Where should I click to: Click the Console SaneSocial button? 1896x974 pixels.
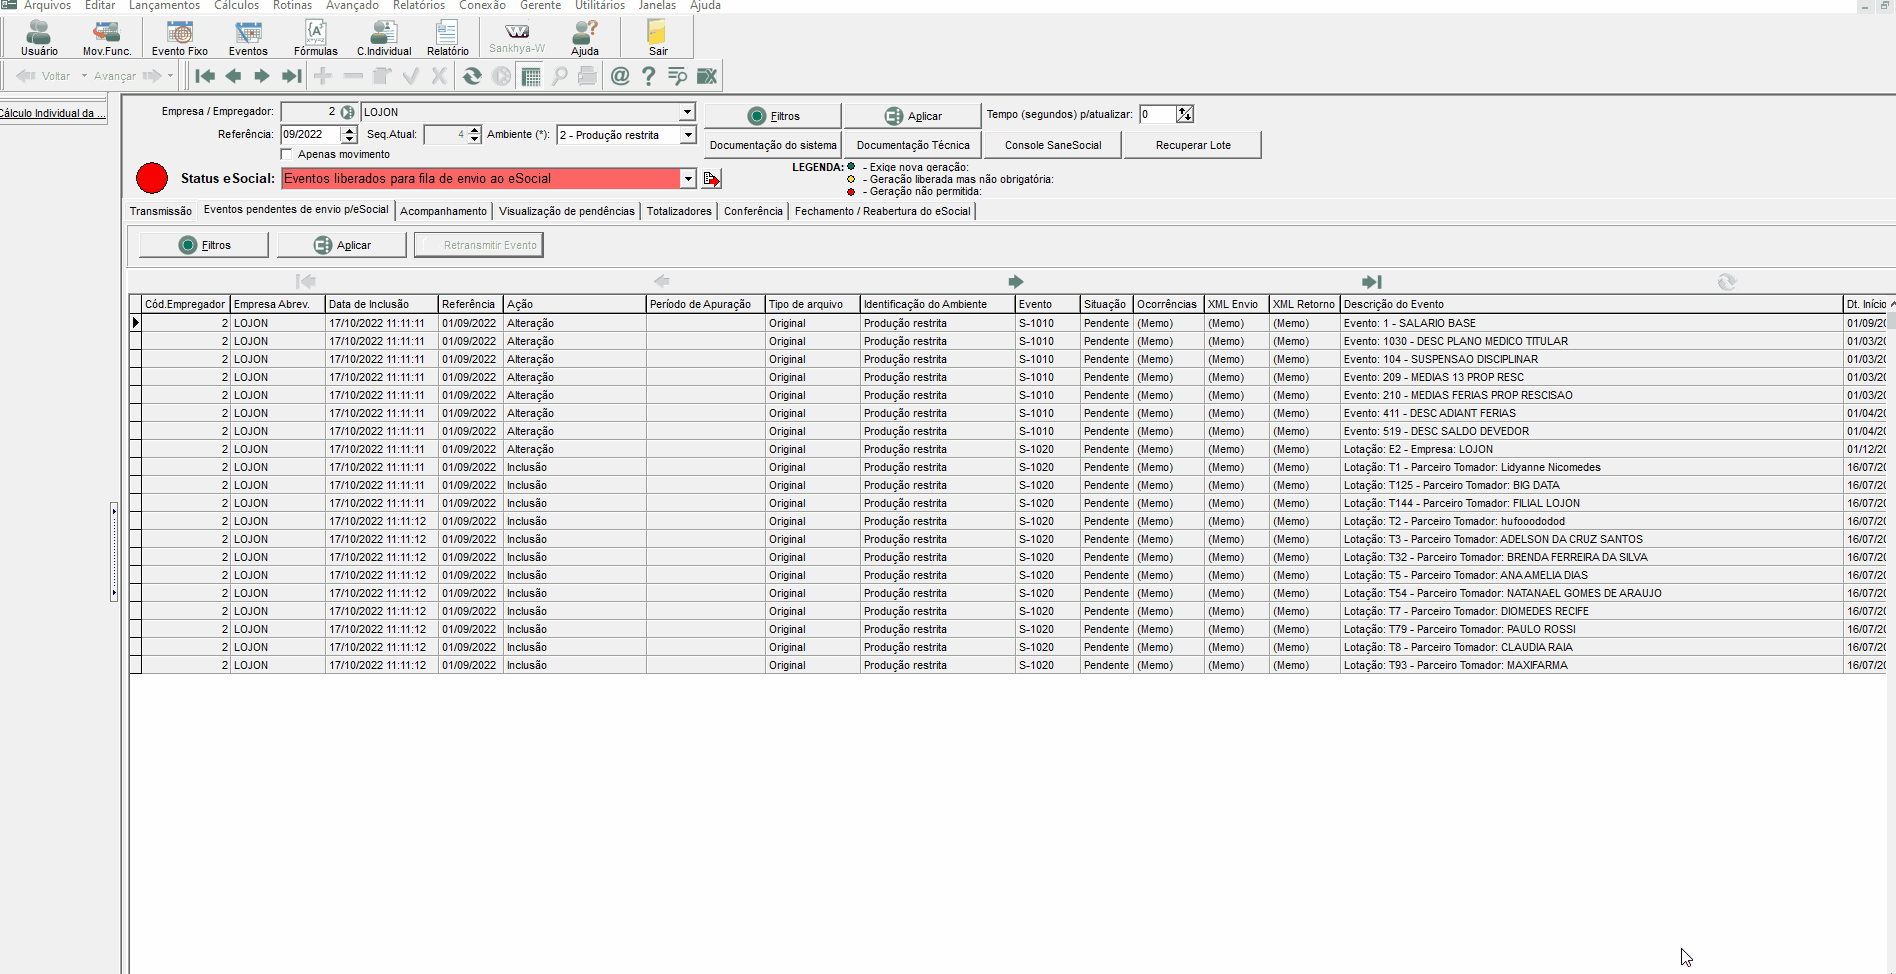[x=1053, y=145]
